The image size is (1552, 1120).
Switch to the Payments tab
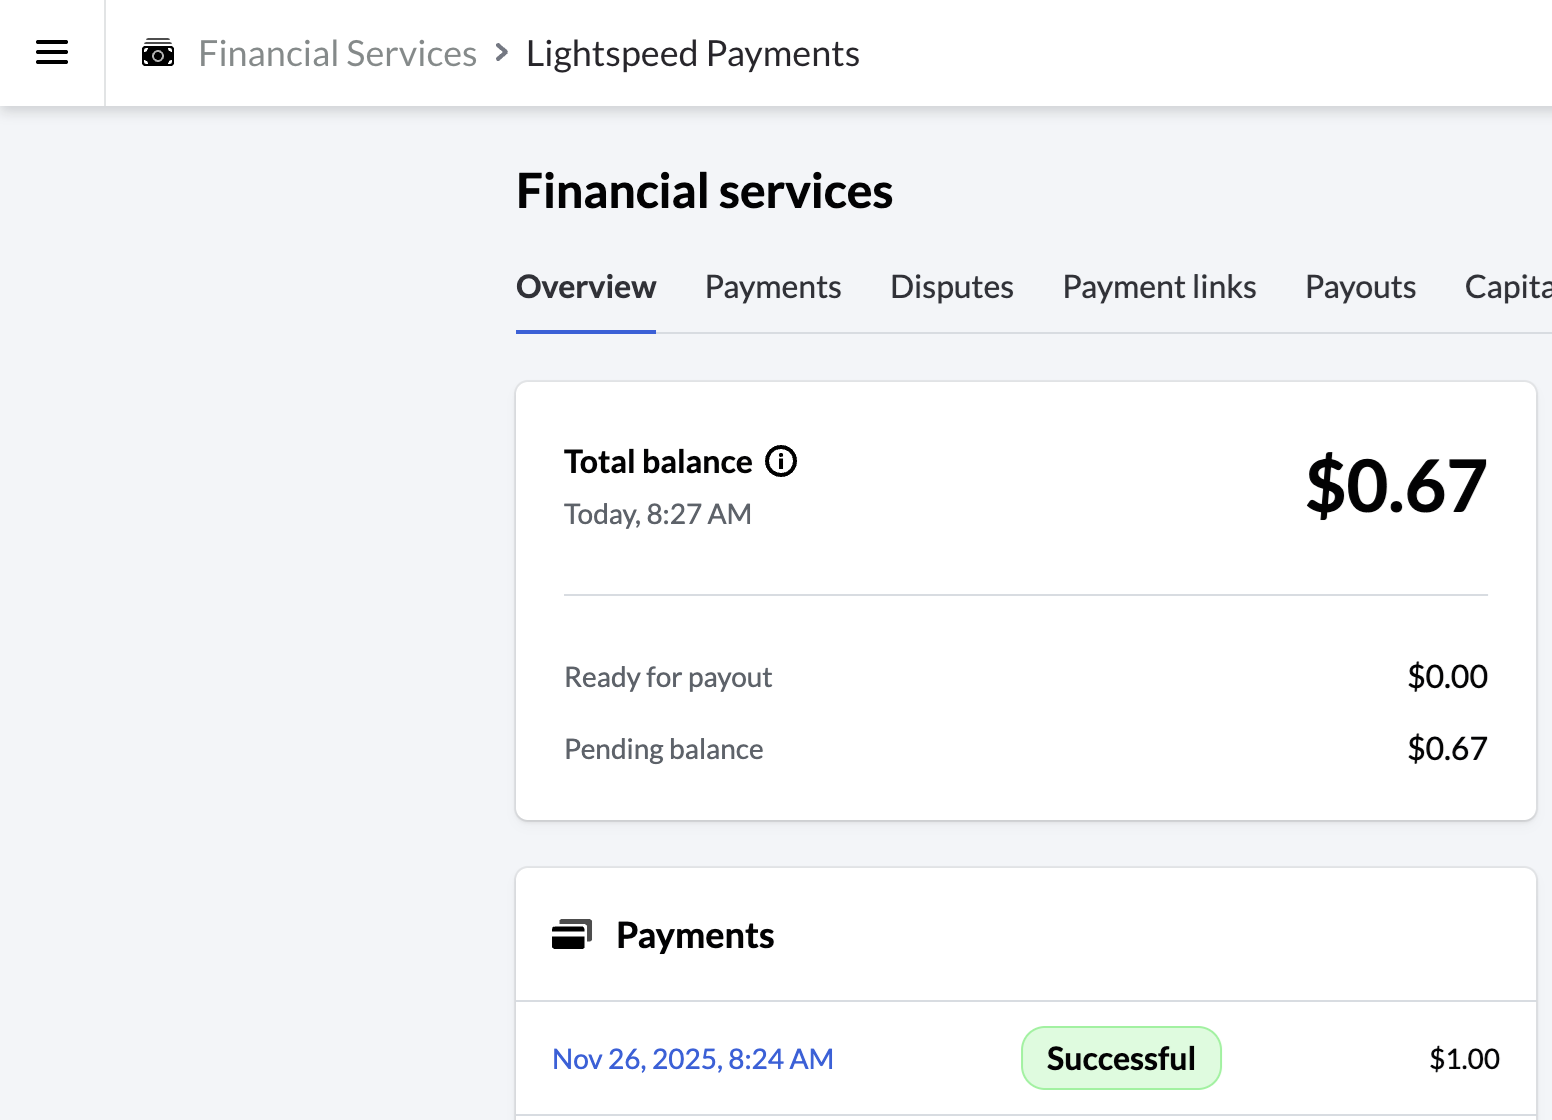pos(773,287)
